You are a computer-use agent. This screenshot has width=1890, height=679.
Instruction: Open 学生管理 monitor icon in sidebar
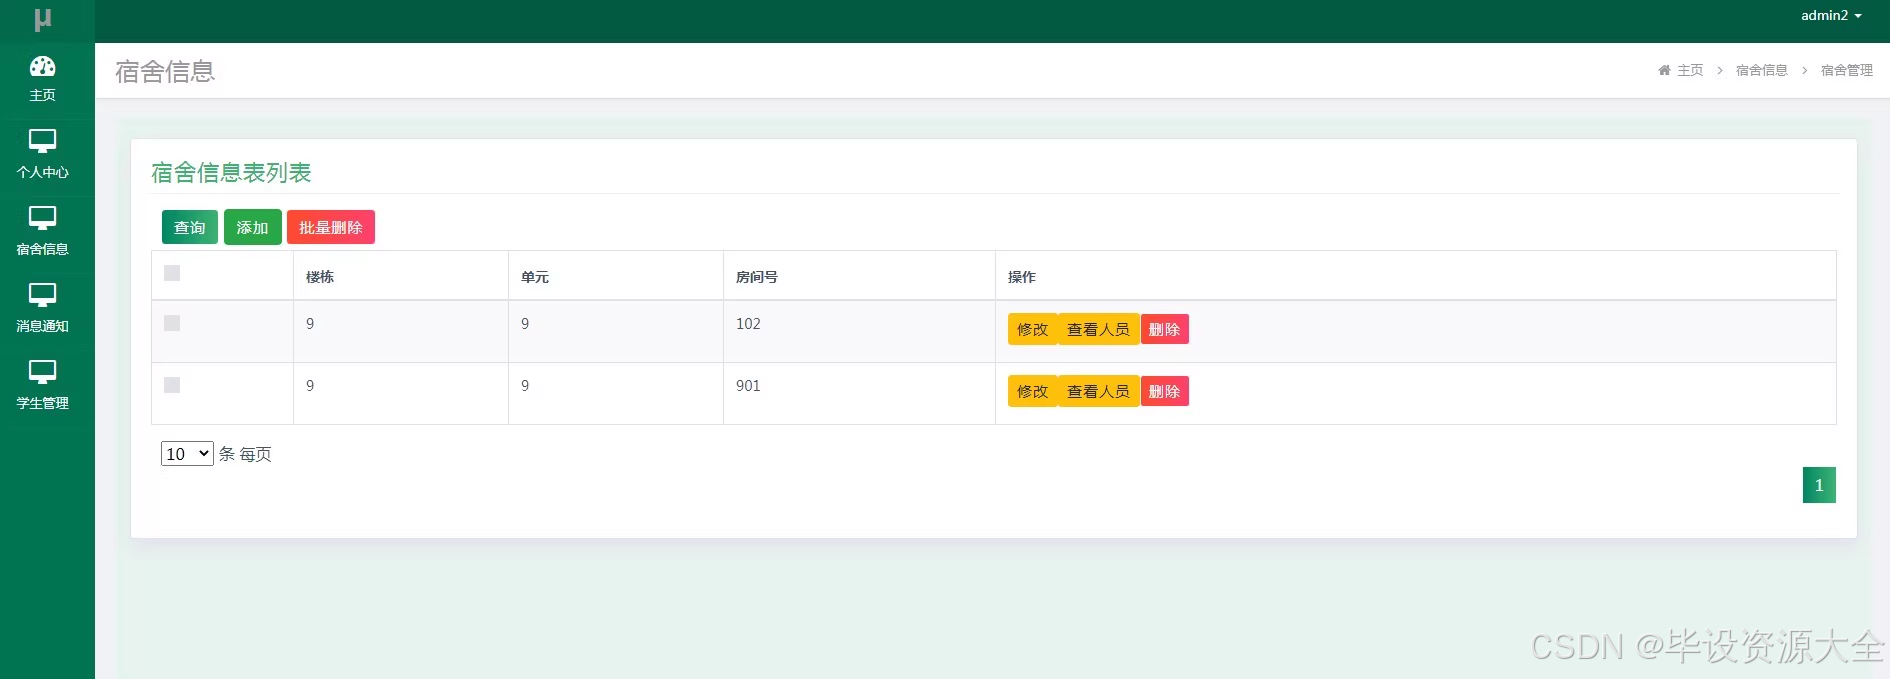(42, 372)
